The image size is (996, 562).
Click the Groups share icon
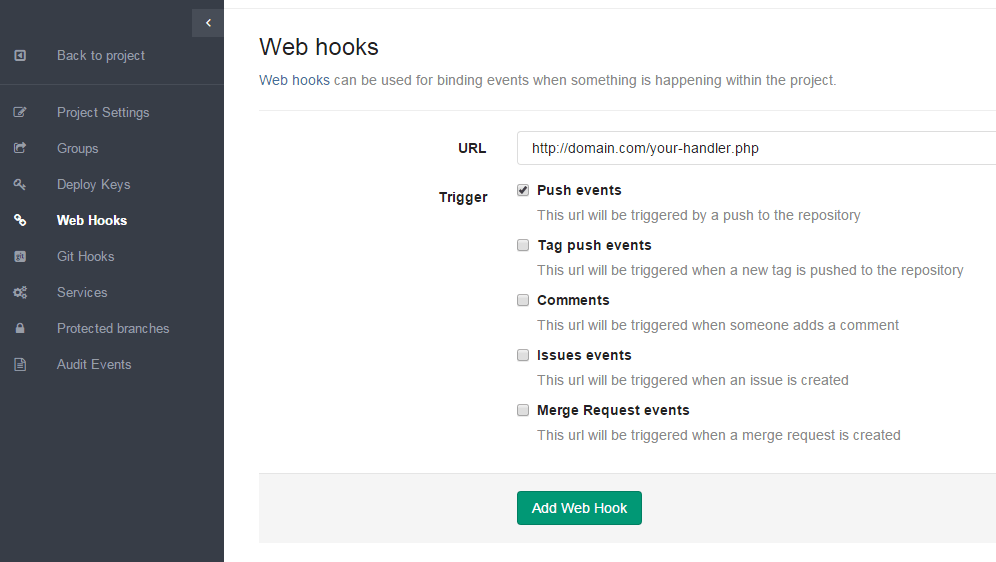coord(20,149)
